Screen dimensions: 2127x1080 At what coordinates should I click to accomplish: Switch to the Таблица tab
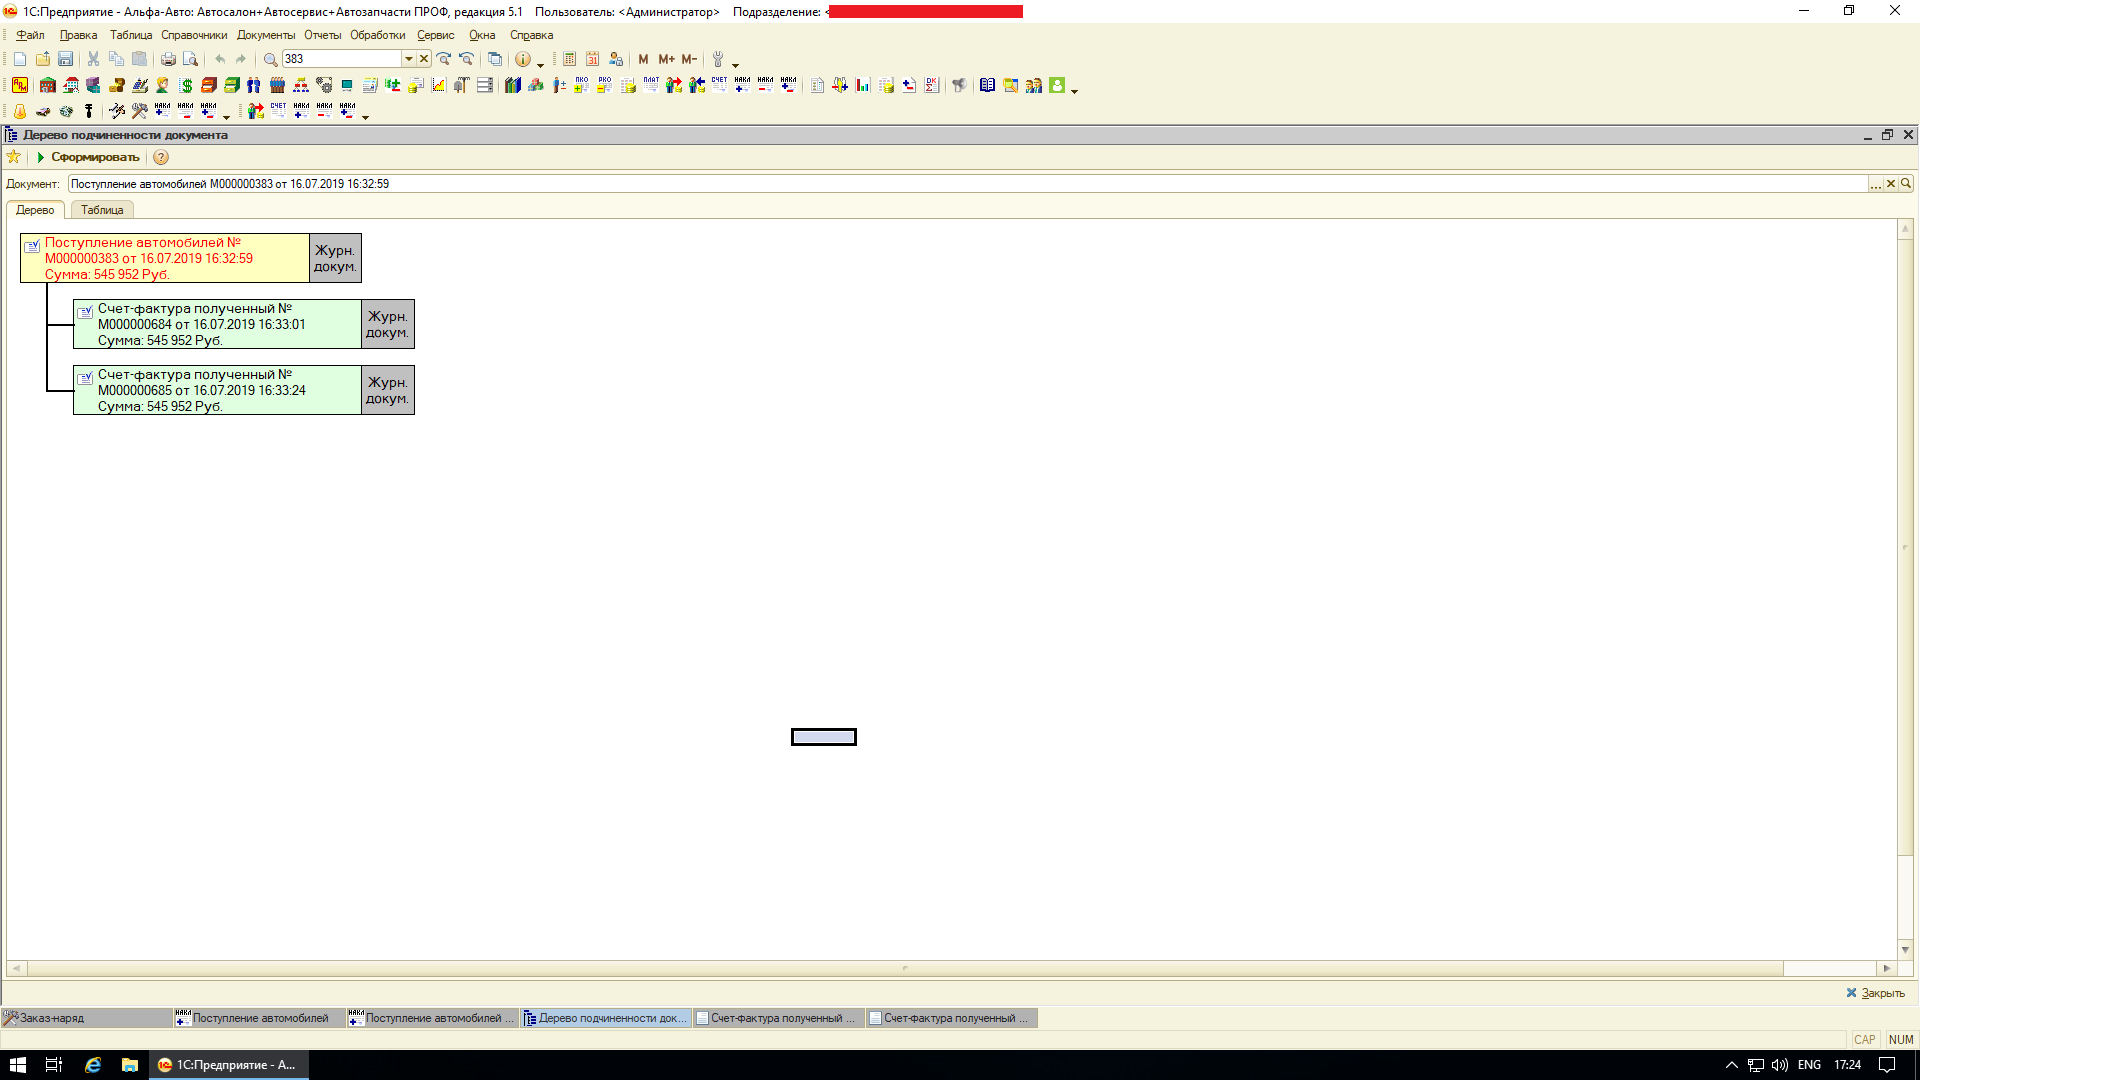coord(102,210)
